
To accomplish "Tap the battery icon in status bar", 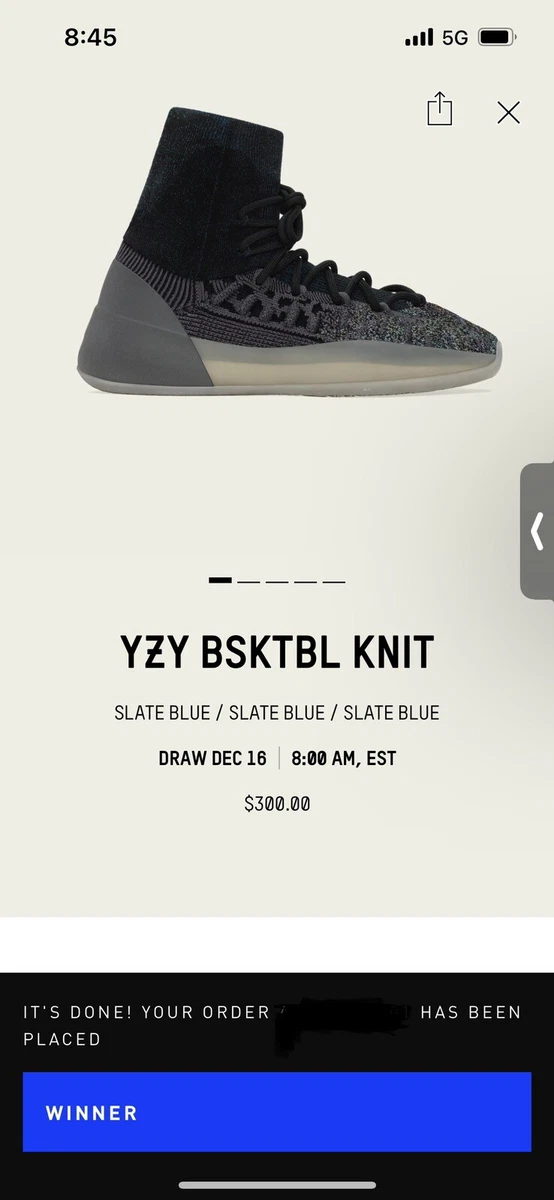I will [497, 37].
